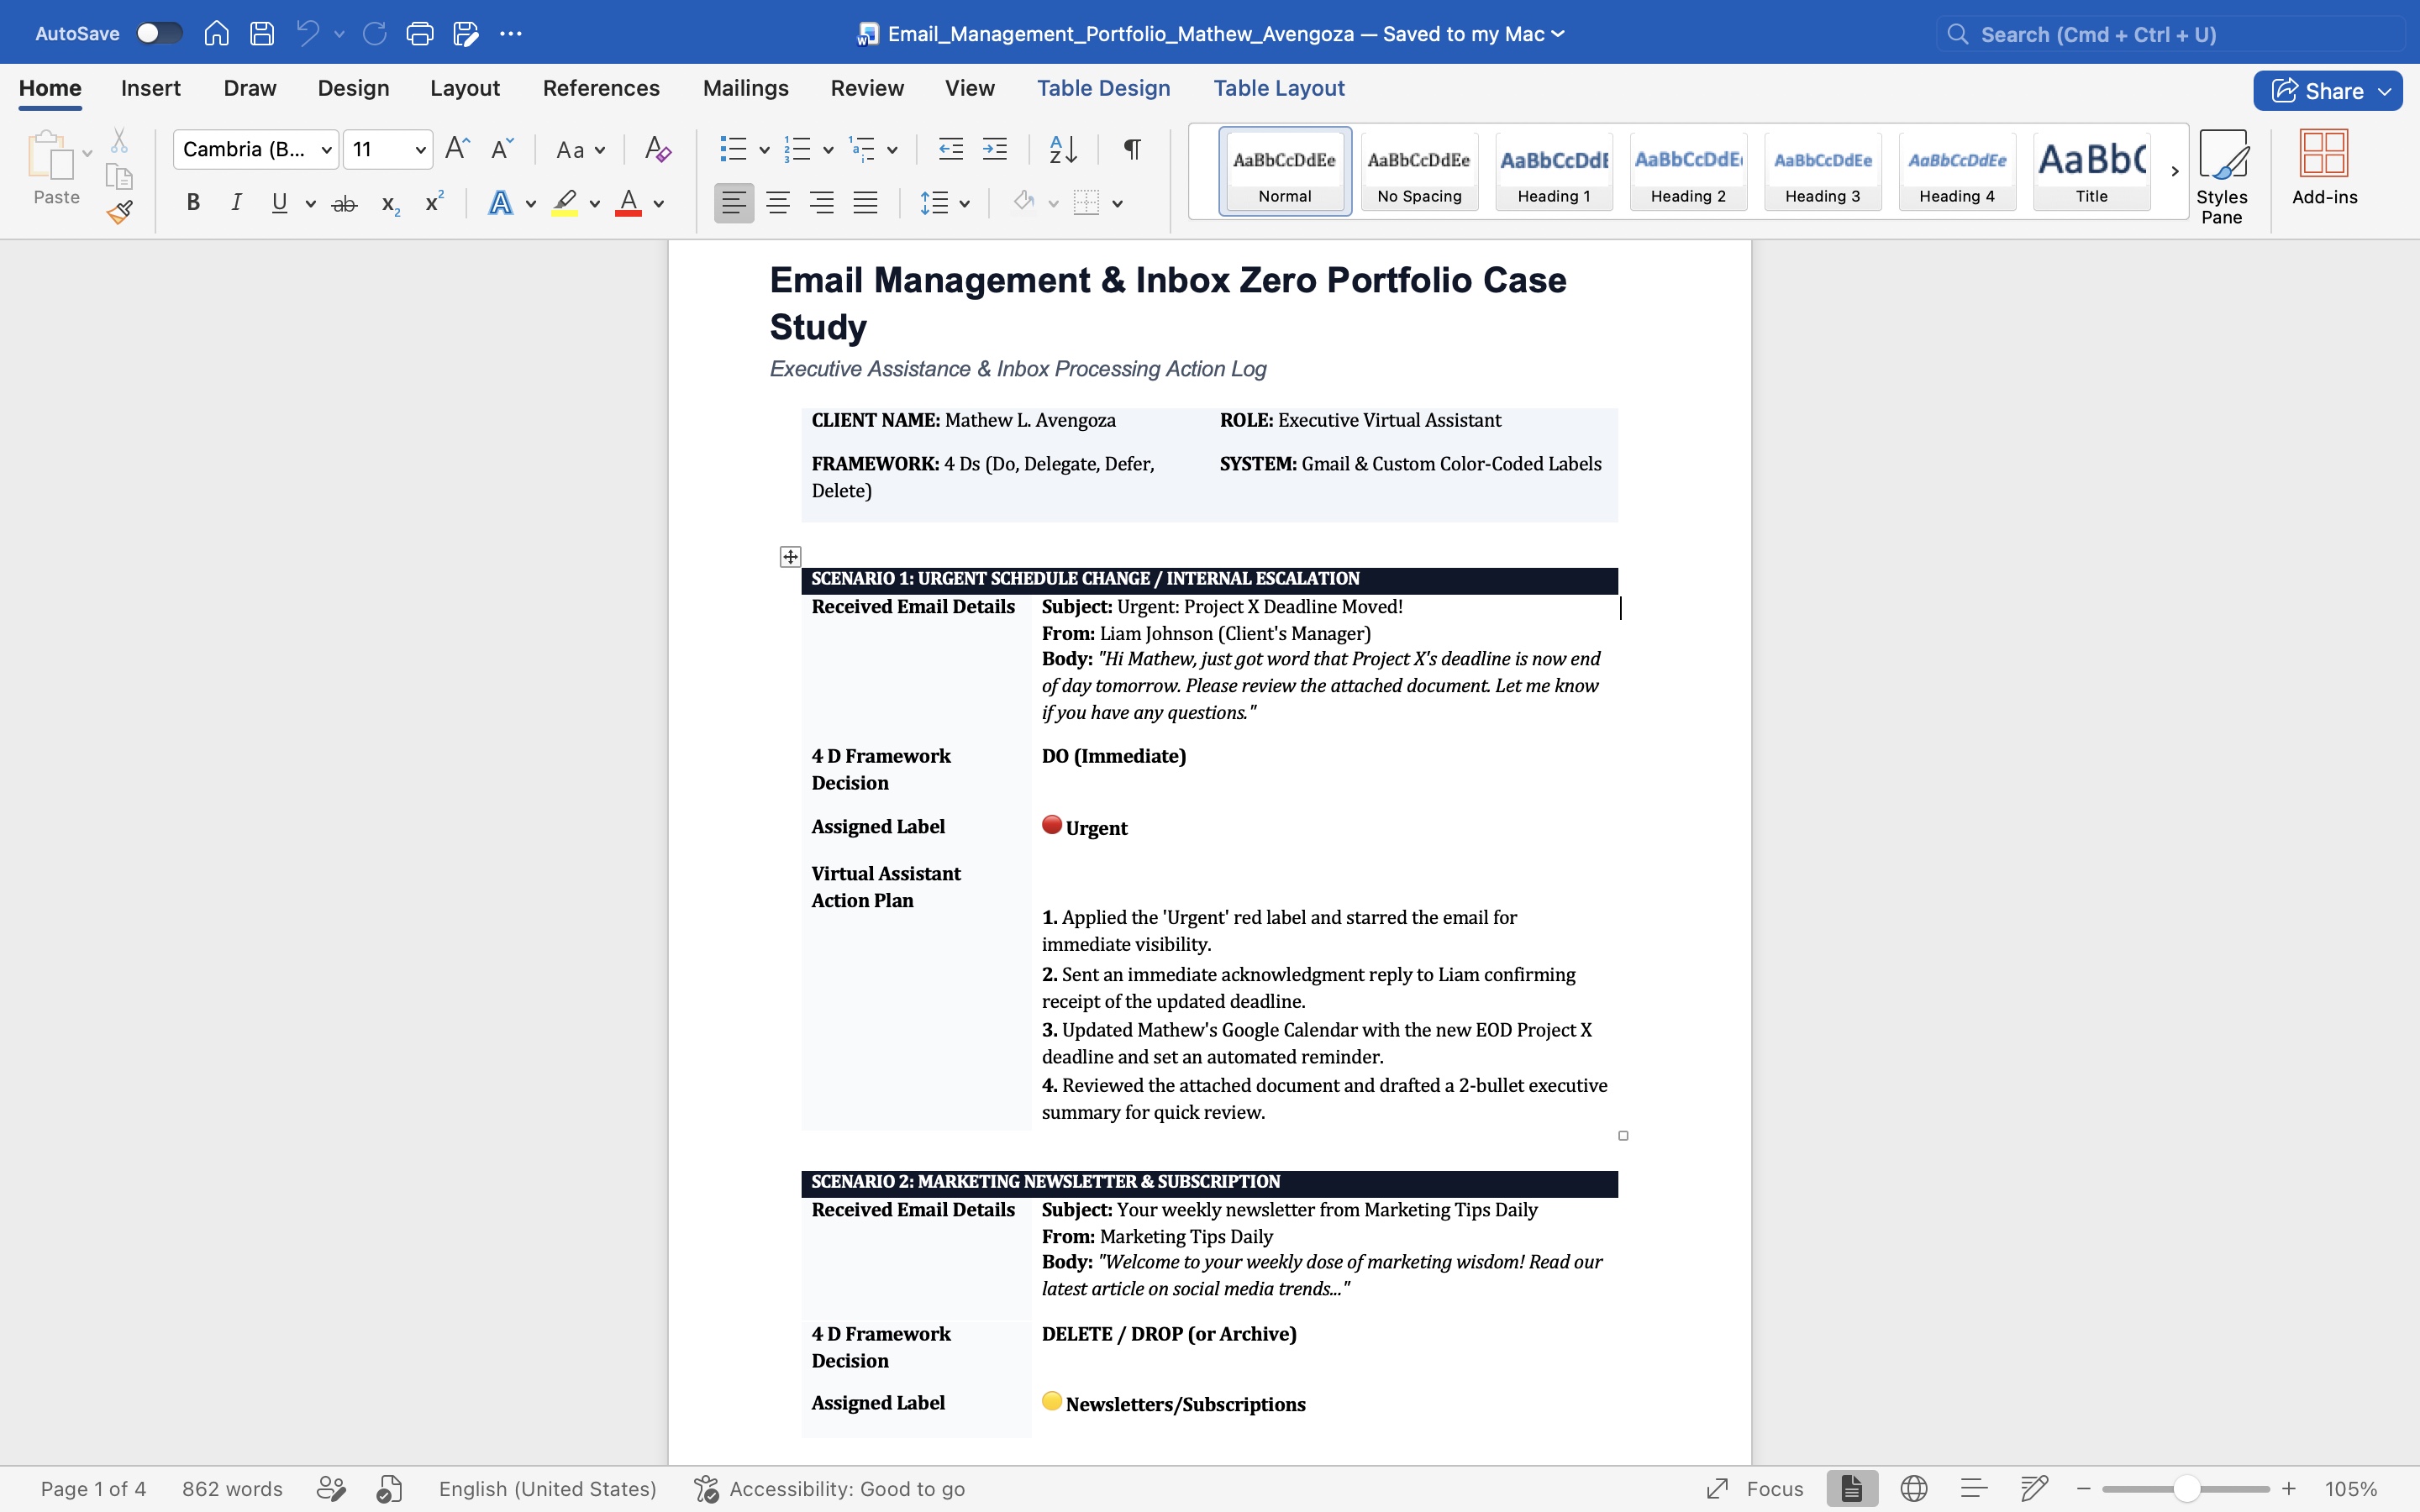This screenshot has width=2420, height=1512.
Task: Click the Sort A-Z icon
Action: pos(1063,149)
